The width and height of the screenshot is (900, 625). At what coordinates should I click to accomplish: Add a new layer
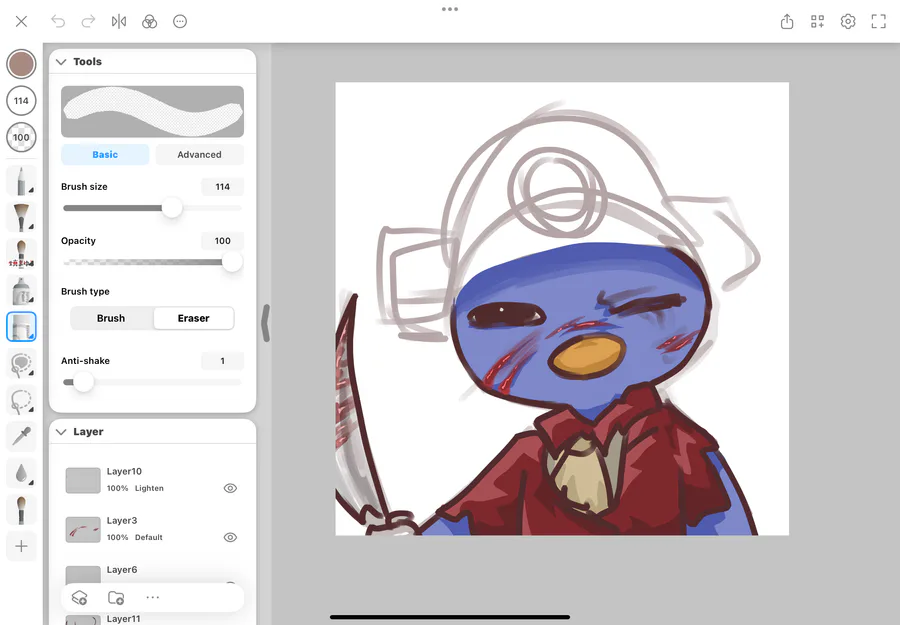(79, 597)
